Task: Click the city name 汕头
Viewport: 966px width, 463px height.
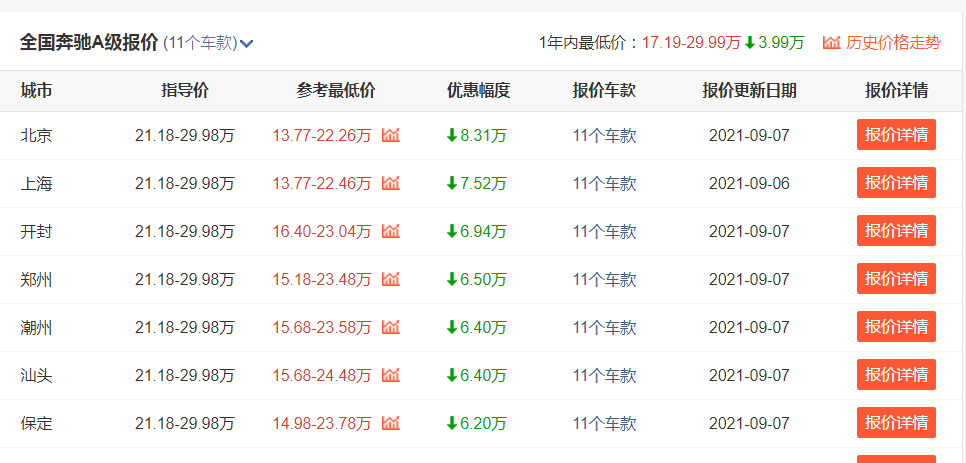Action: click(x=36, y=376)
